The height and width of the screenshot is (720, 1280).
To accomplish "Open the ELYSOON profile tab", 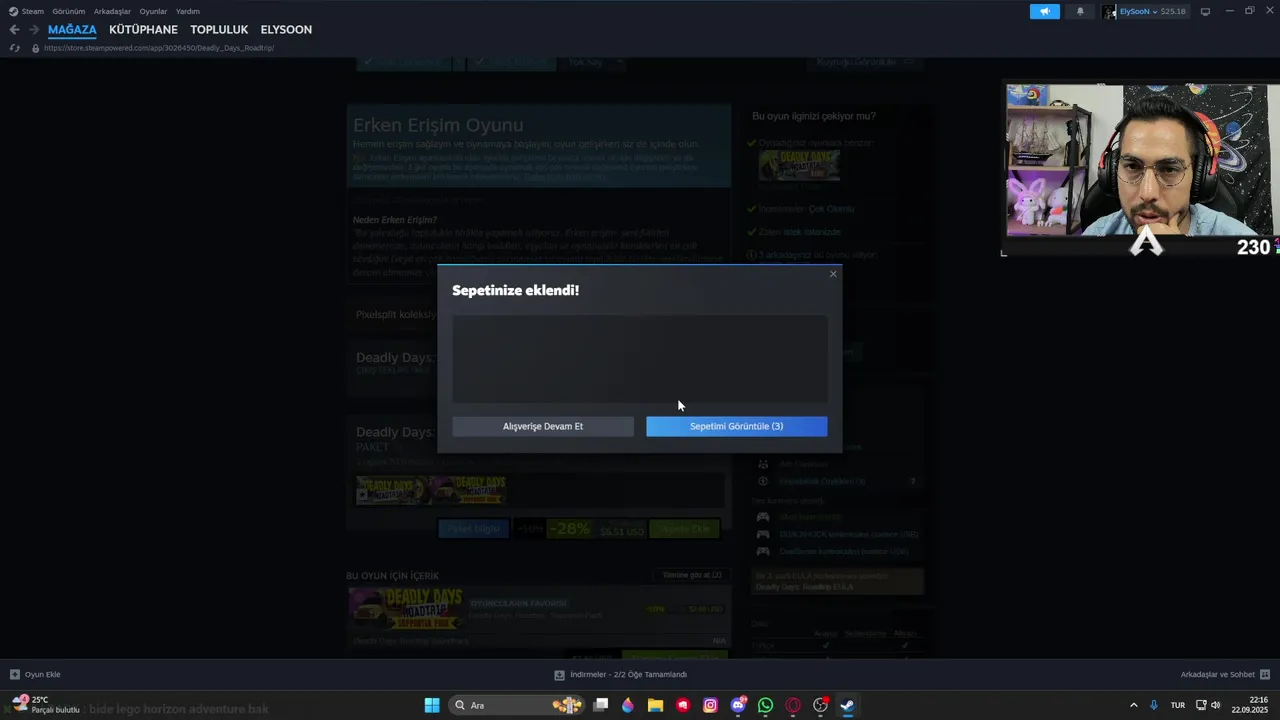I will [x=286, y=29].
